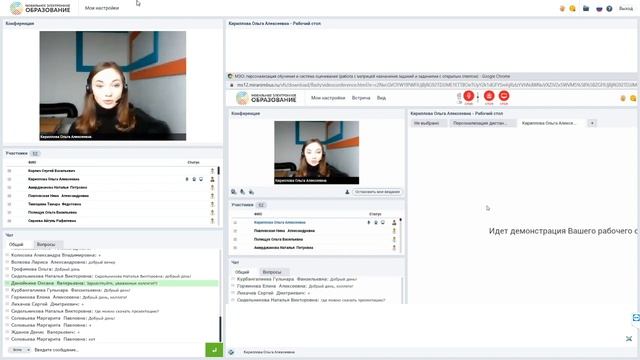
Task: Send message with the green button
Action: click(x=214, y=350)
